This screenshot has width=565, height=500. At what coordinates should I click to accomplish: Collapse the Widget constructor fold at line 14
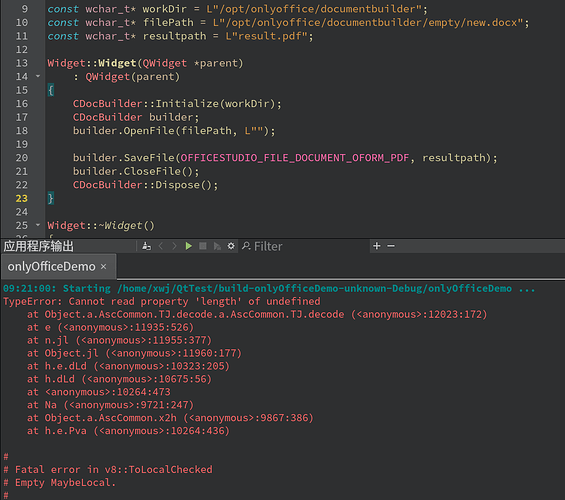pyautogui.click(x=38, y=76)
